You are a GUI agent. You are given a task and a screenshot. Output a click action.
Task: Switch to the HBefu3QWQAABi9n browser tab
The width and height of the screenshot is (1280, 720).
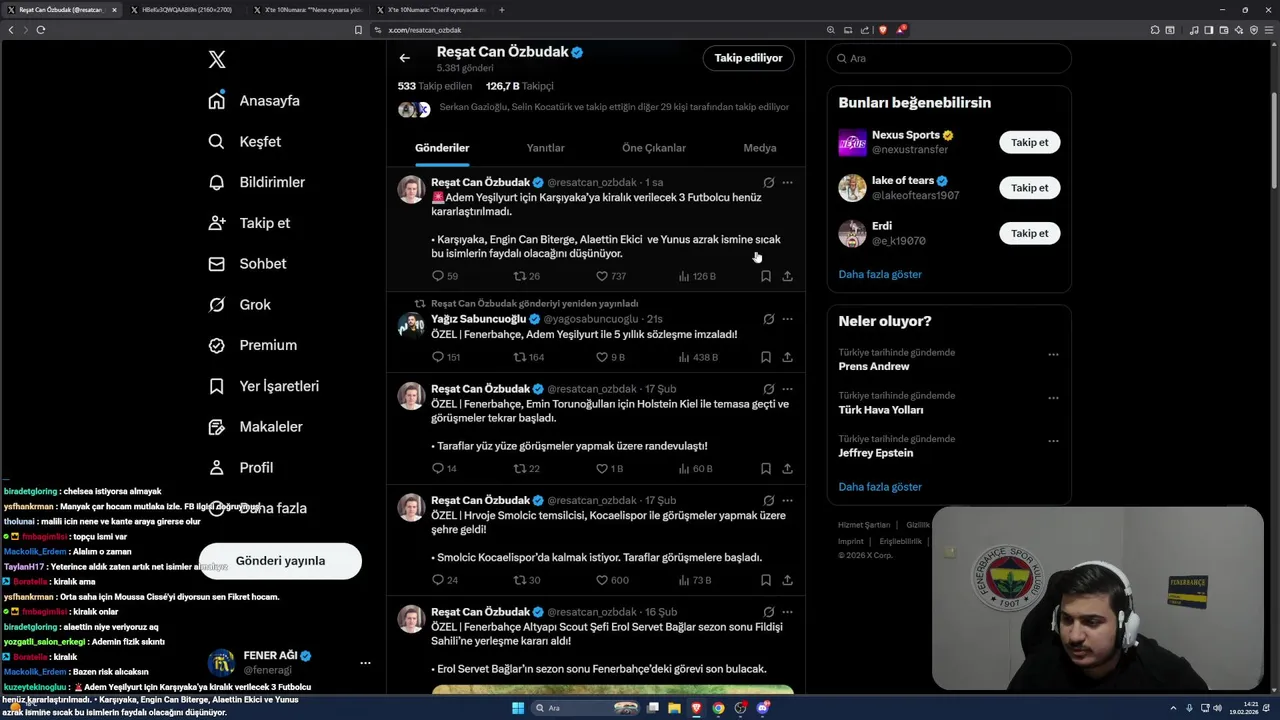186,10
